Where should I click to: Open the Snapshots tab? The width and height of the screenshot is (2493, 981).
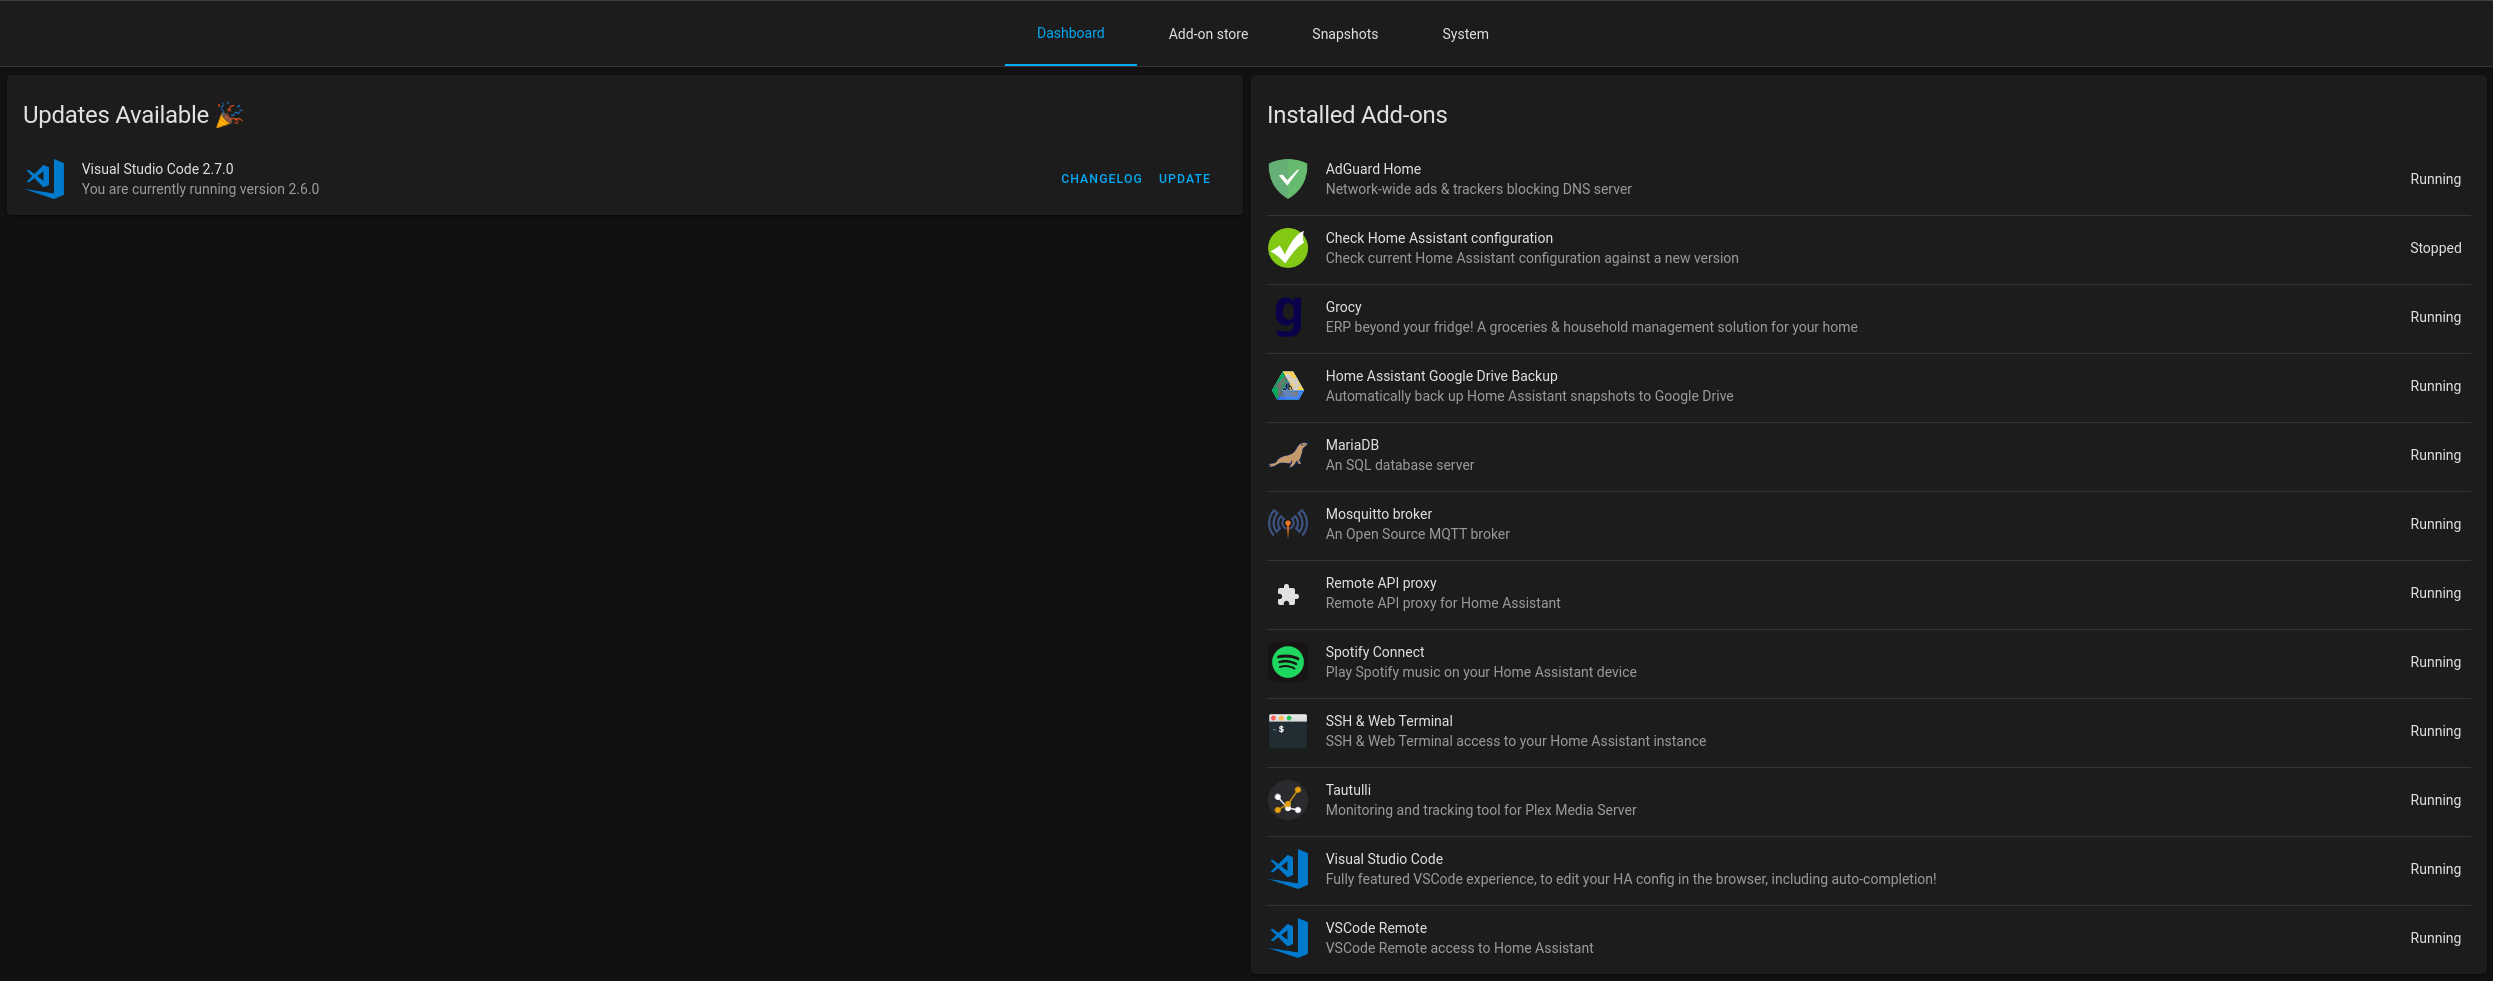(1345, 34)
